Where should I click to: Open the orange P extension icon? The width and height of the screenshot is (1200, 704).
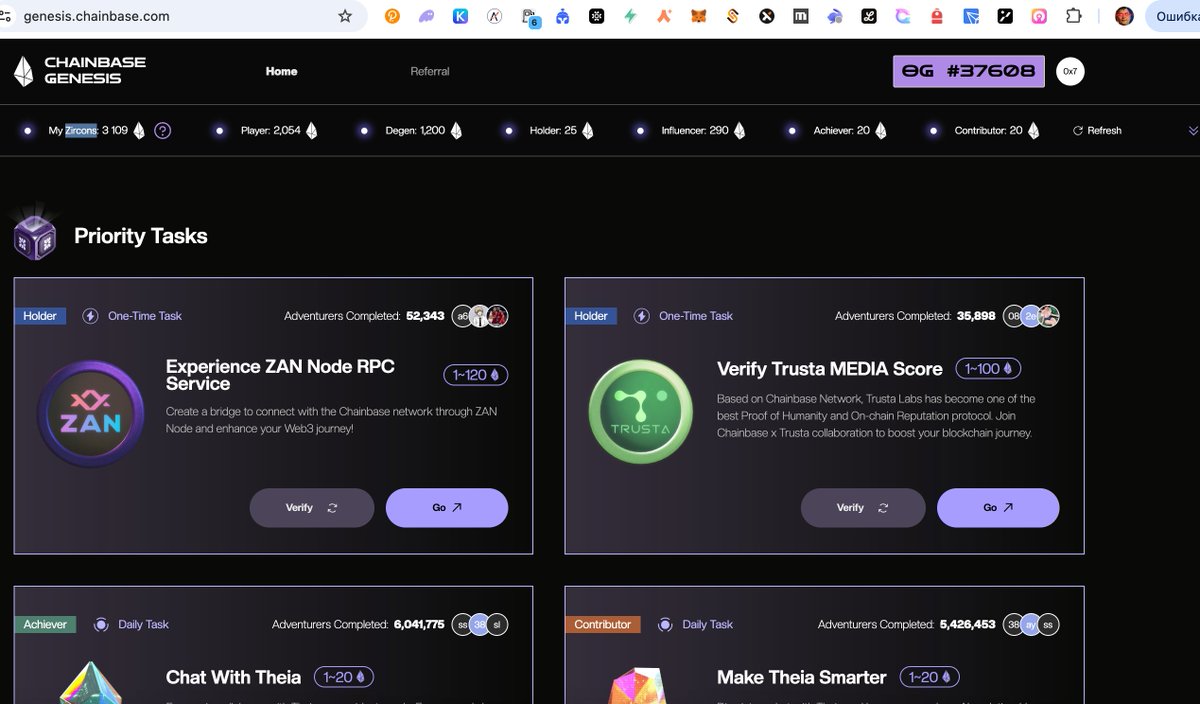[x=393, y=16]
